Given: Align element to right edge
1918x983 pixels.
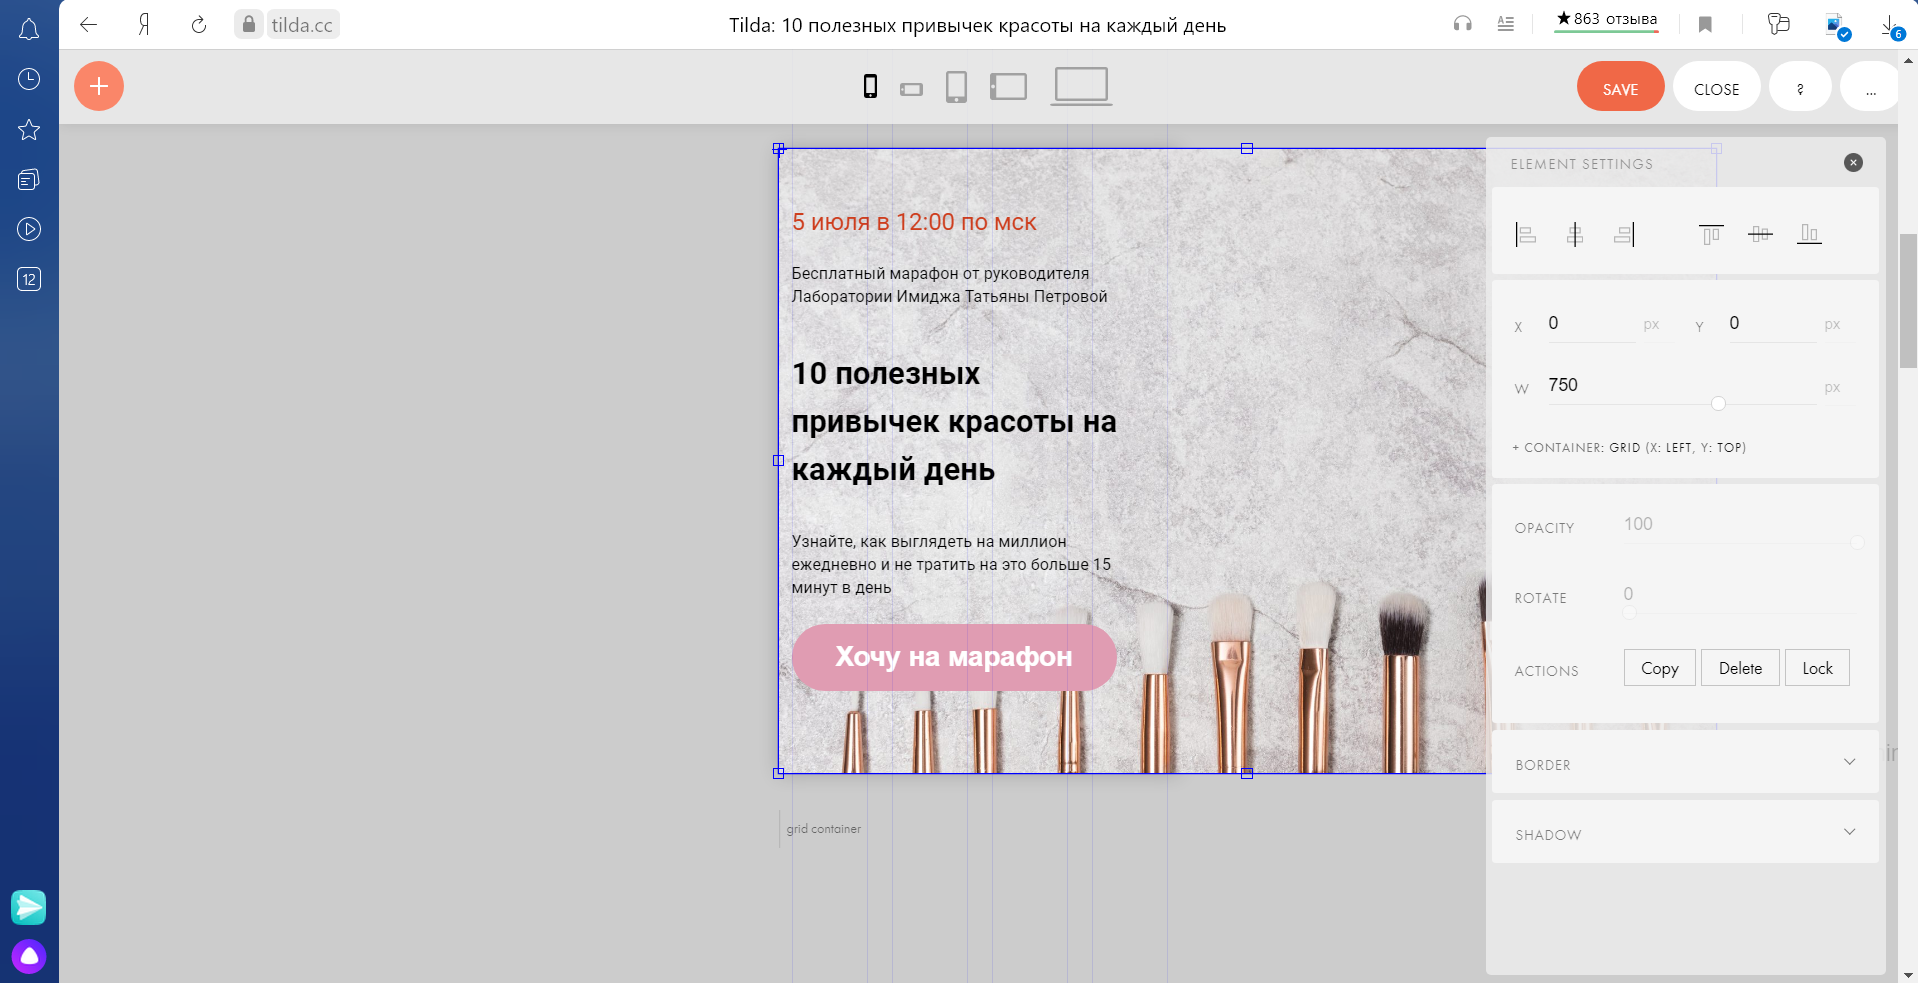Looking at the screenshot, I should [1624, 234].
